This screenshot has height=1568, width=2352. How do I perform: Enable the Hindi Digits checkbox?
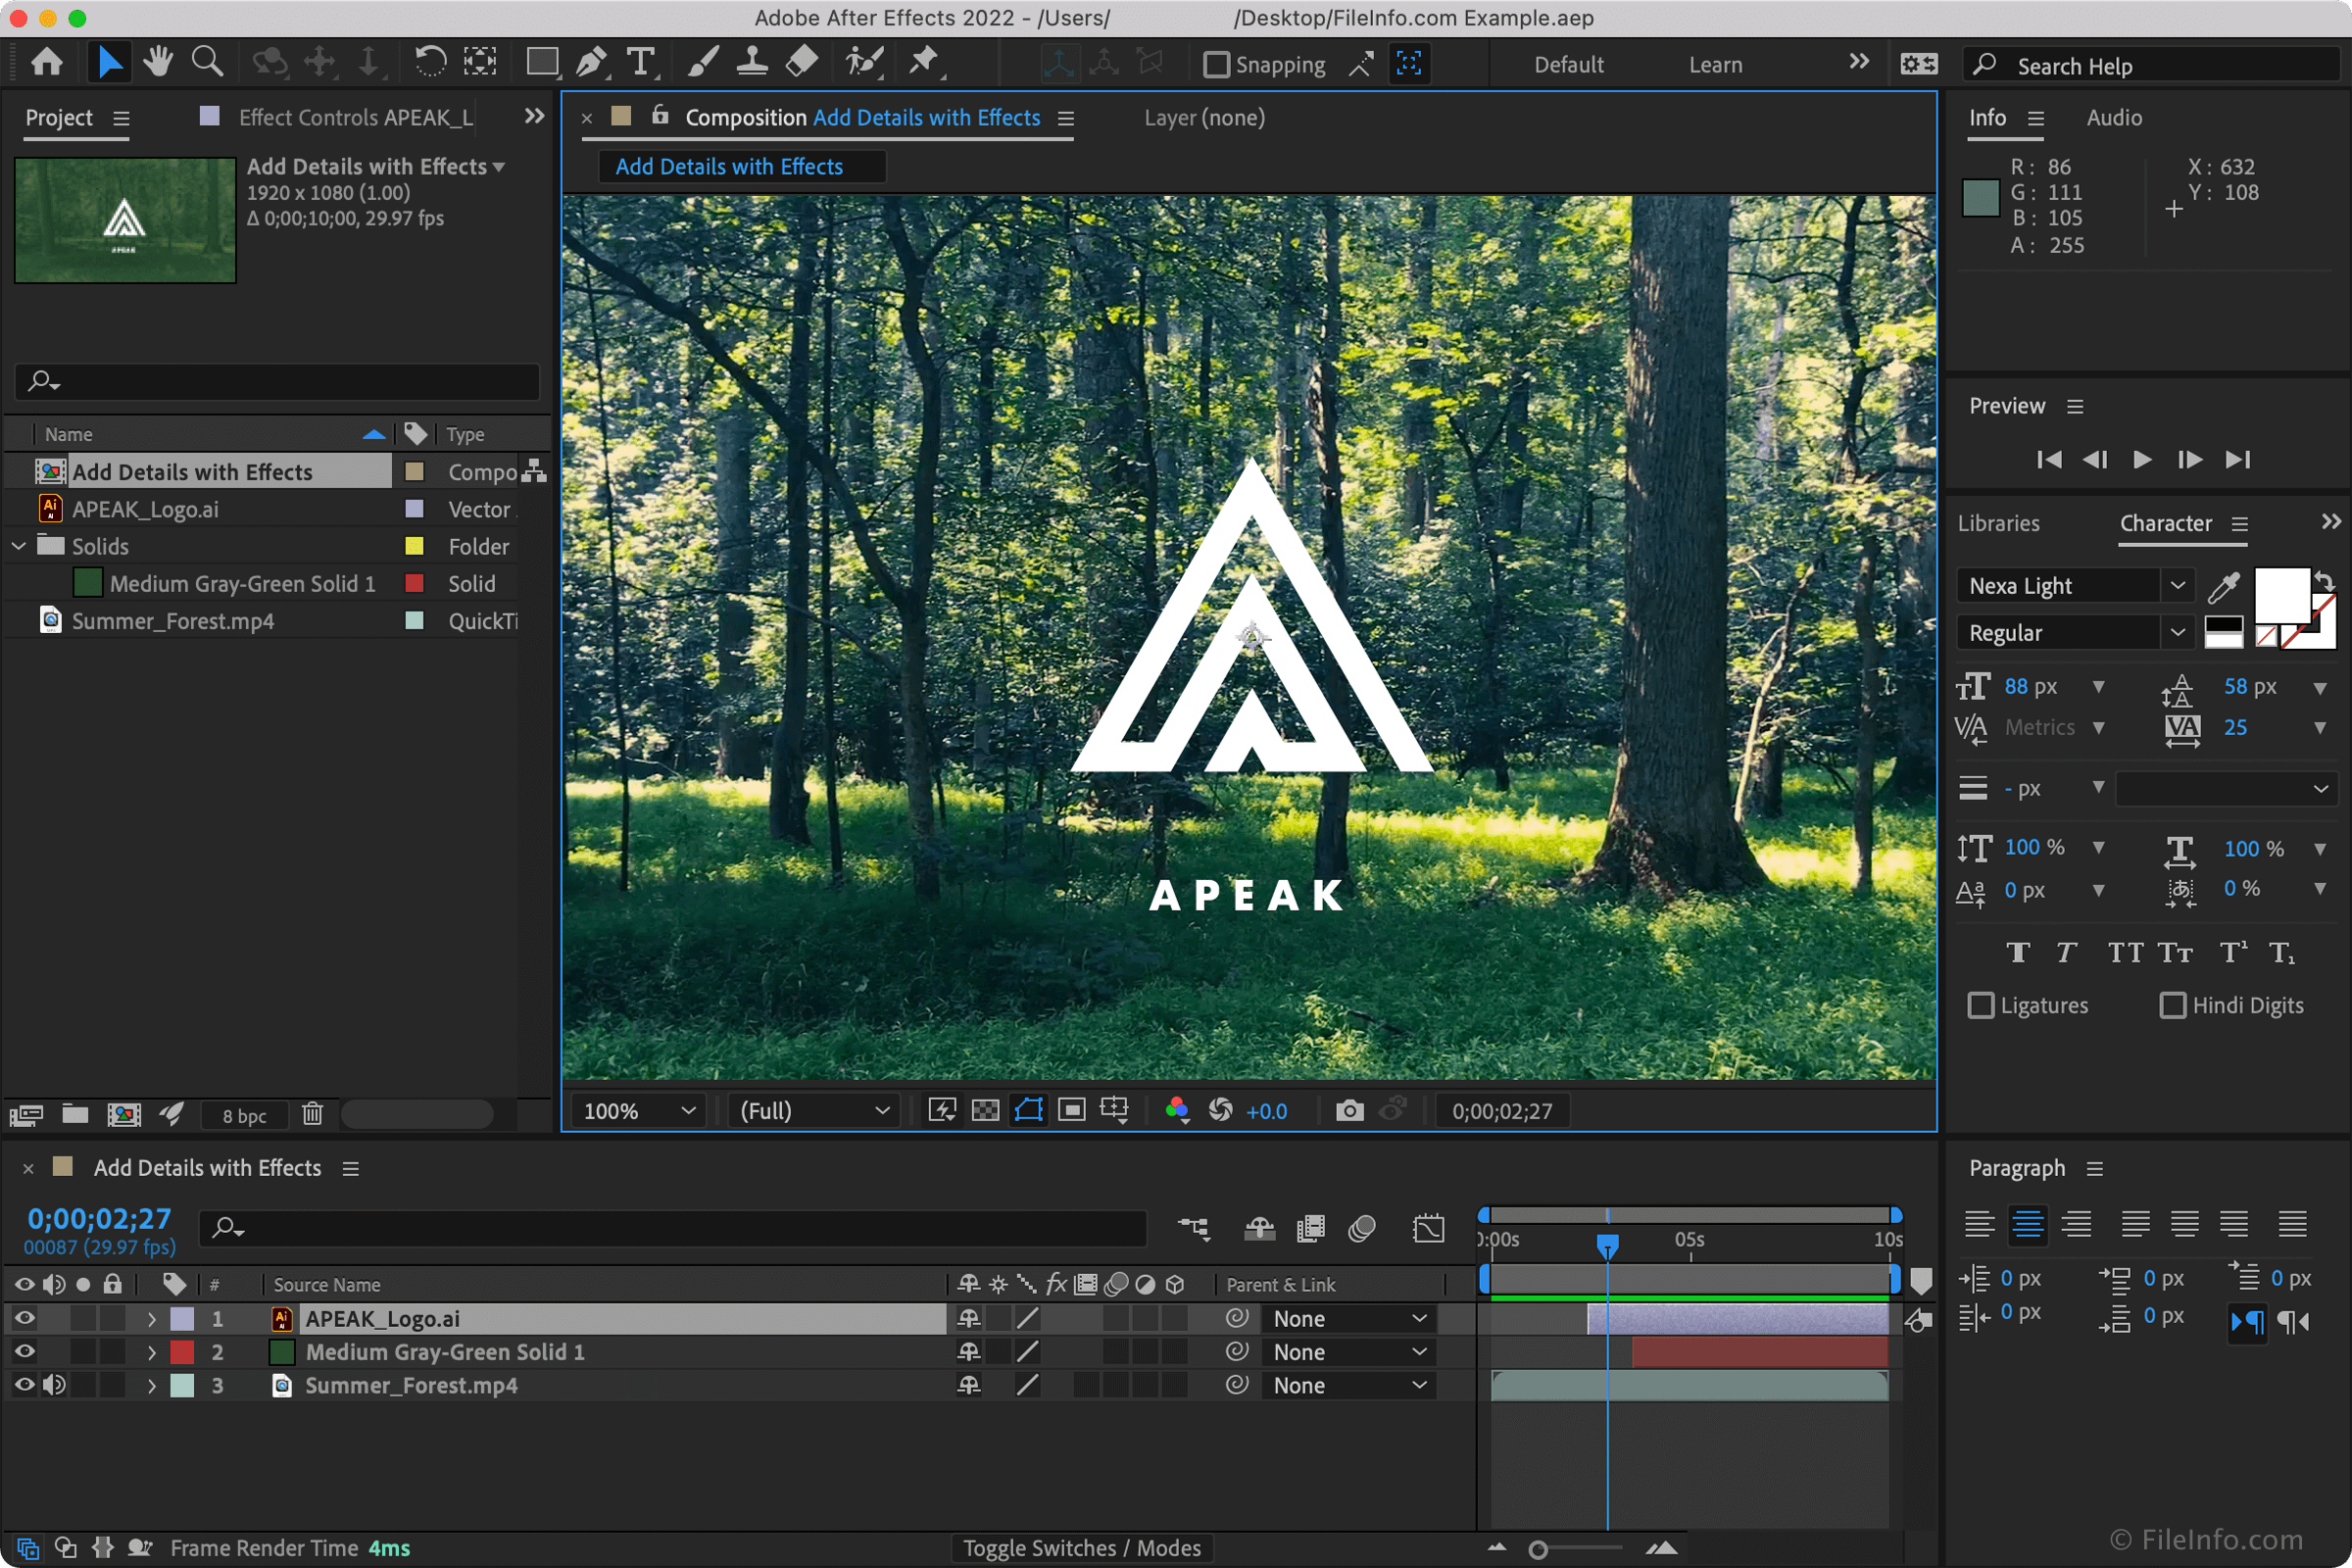(x=2172, y=1005)
